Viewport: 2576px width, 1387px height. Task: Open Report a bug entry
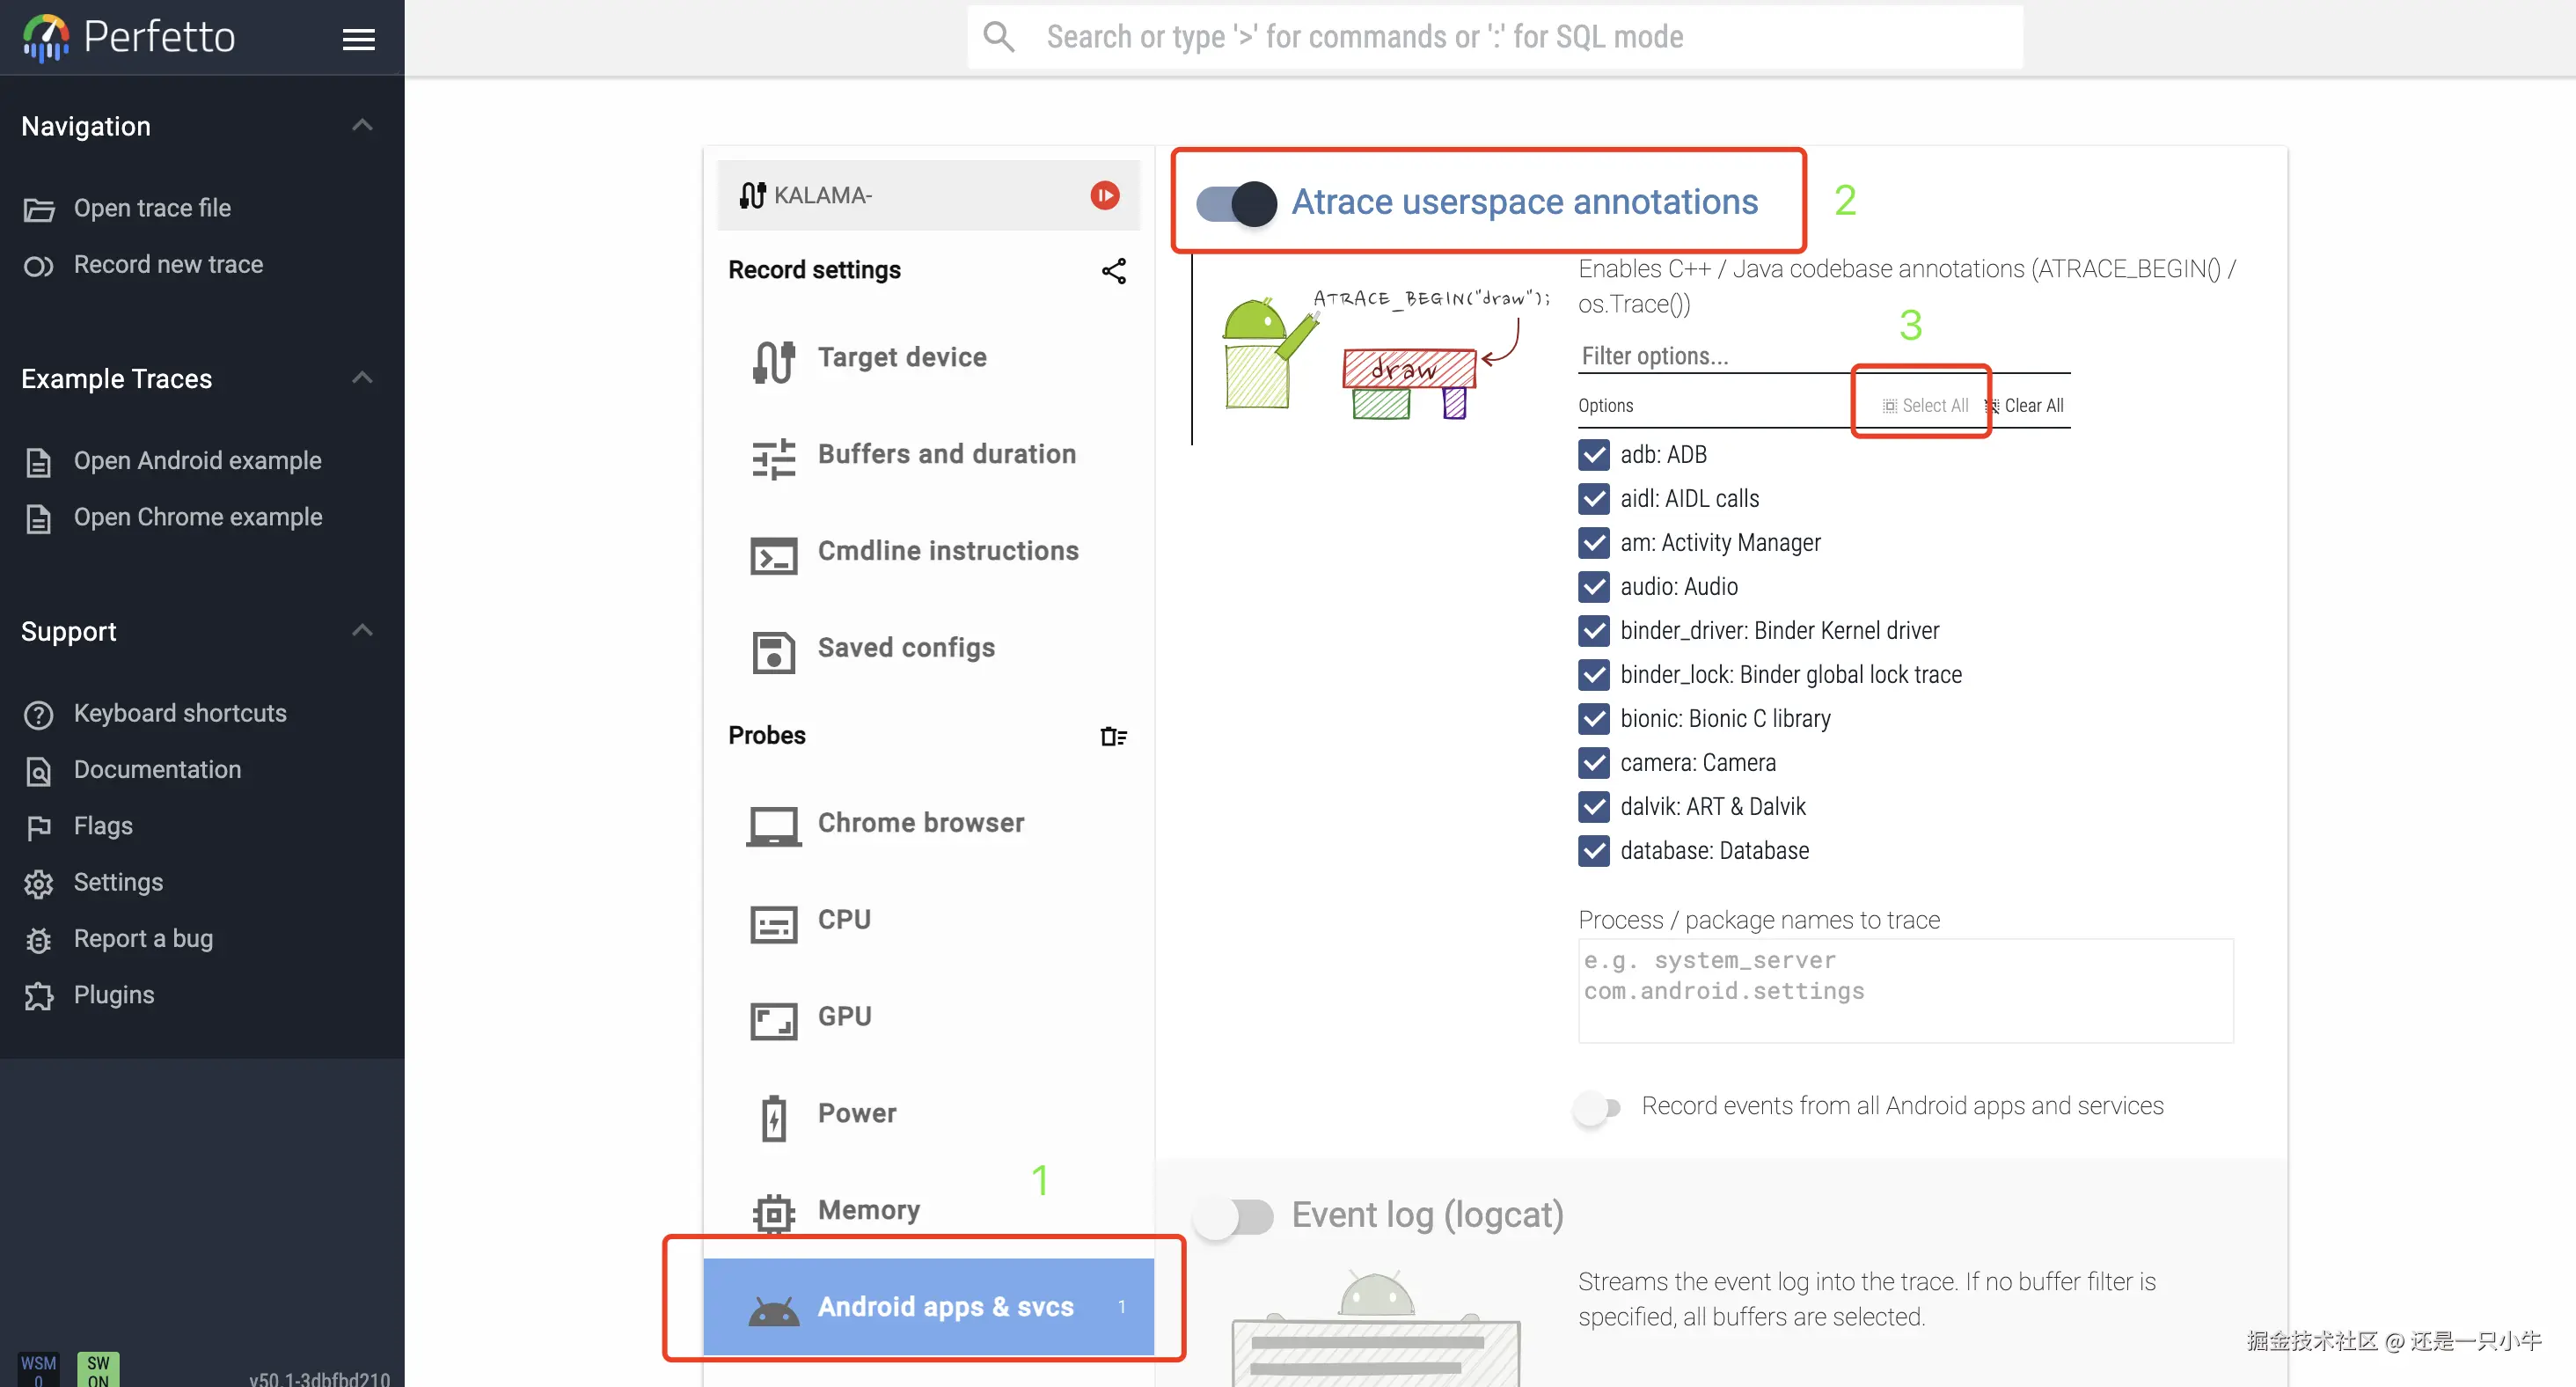click(x=142, y=939)
